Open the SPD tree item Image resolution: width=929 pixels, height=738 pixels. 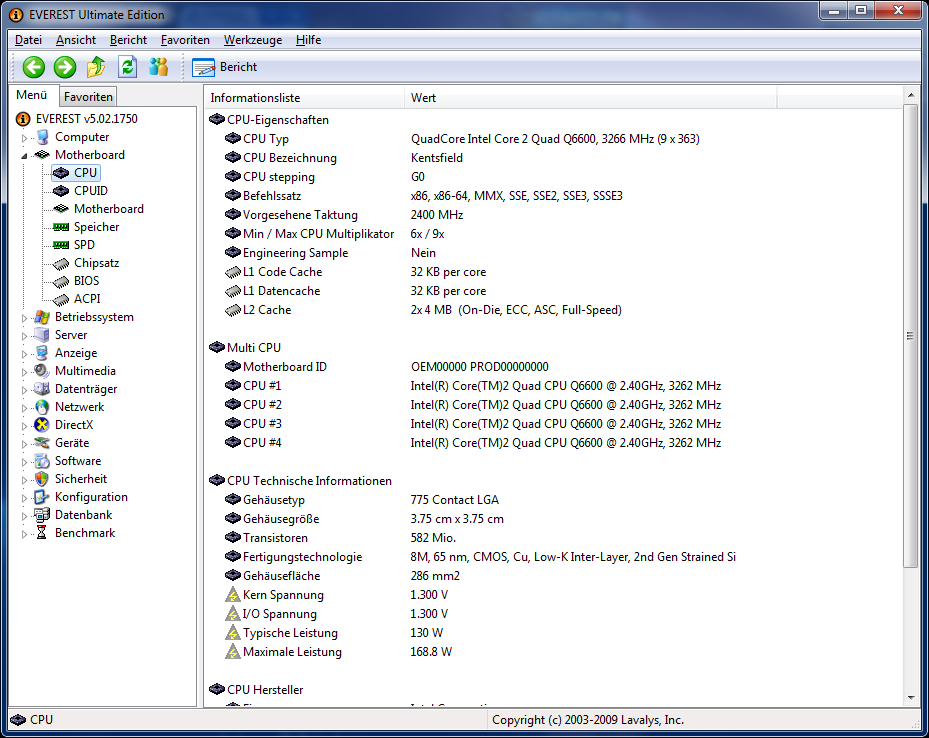click(84, 245)
